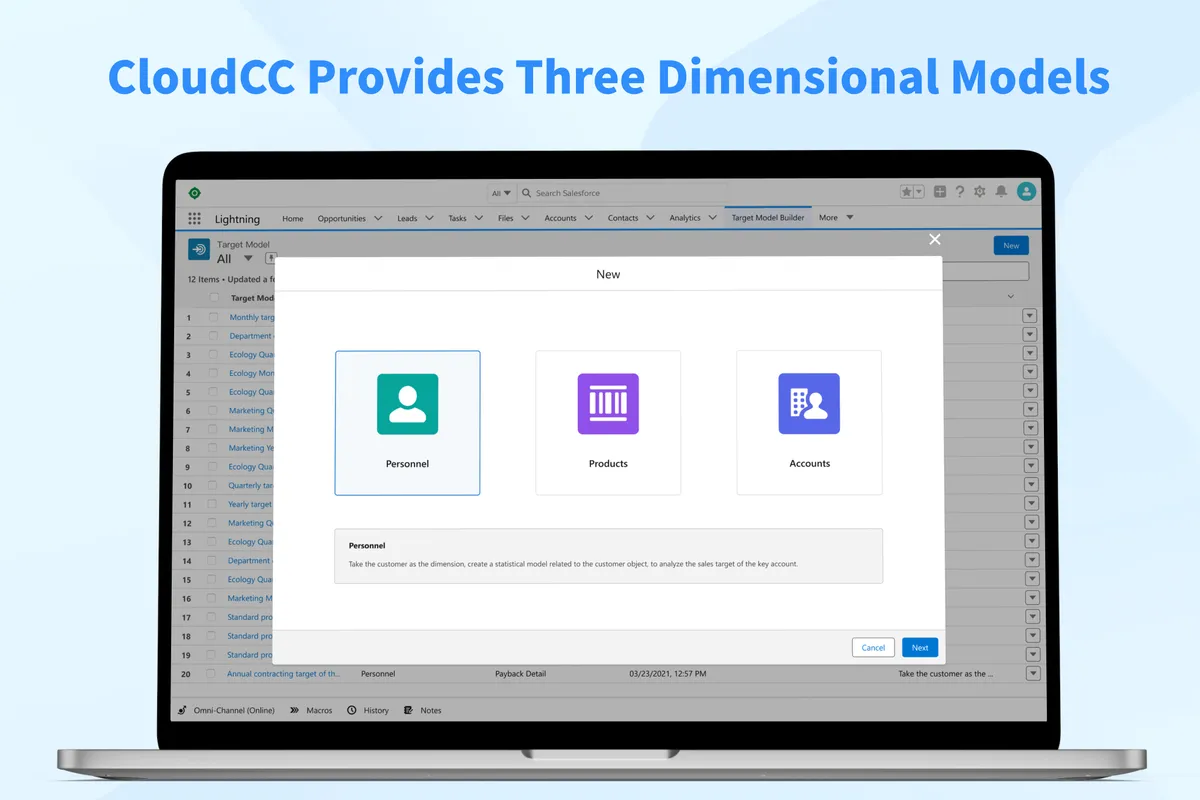The image size is (1200, 800).
Task: Check the checkbox for row 11
Action: (214, 504)
